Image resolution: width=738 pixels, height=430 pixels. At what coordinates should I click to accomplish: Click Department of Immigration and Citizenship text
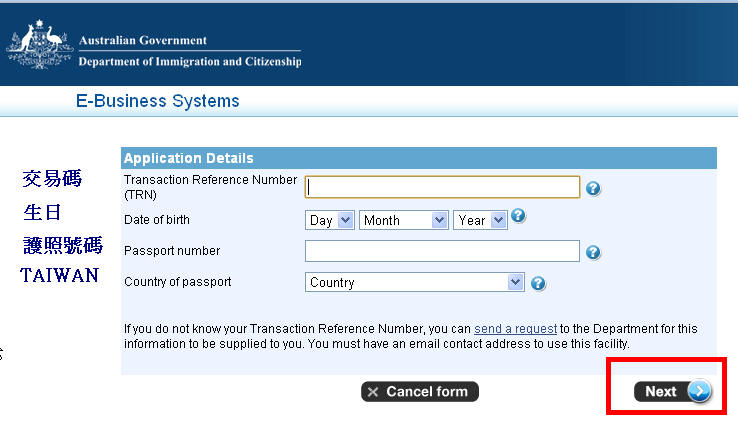point(190,62)
